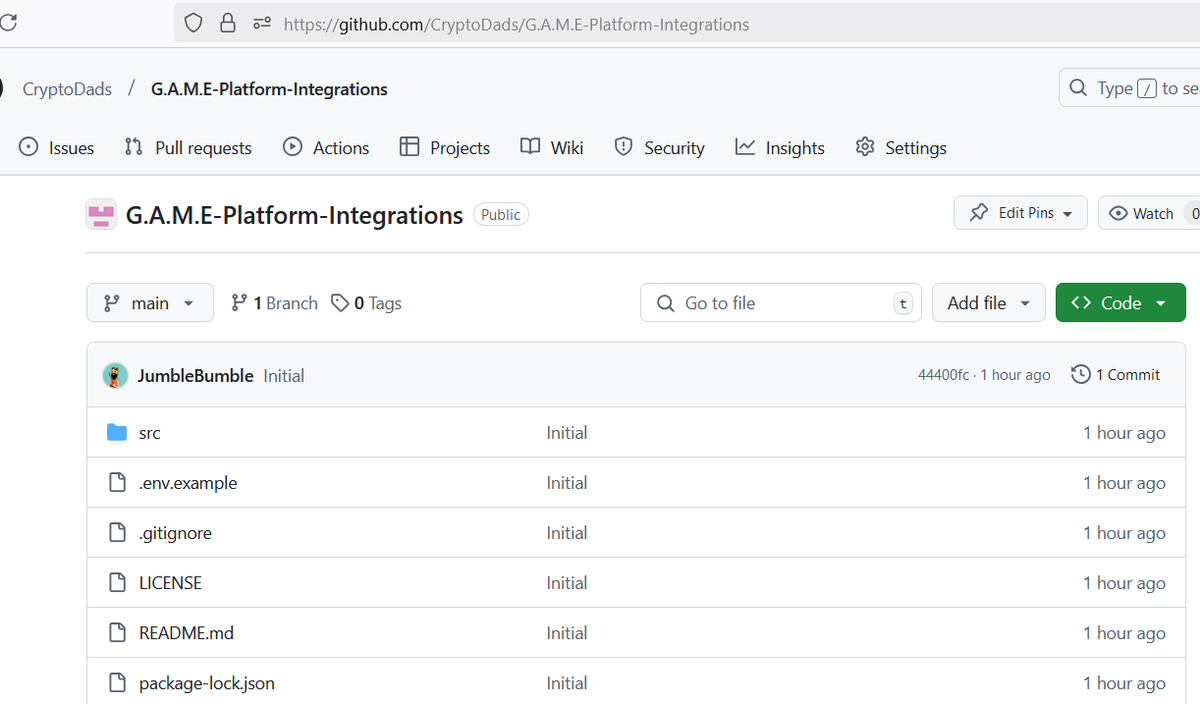Click the file icon next to .env.example
This screenshot has width=1200, height=704.
pyautogui.click(x=117, y=483)
